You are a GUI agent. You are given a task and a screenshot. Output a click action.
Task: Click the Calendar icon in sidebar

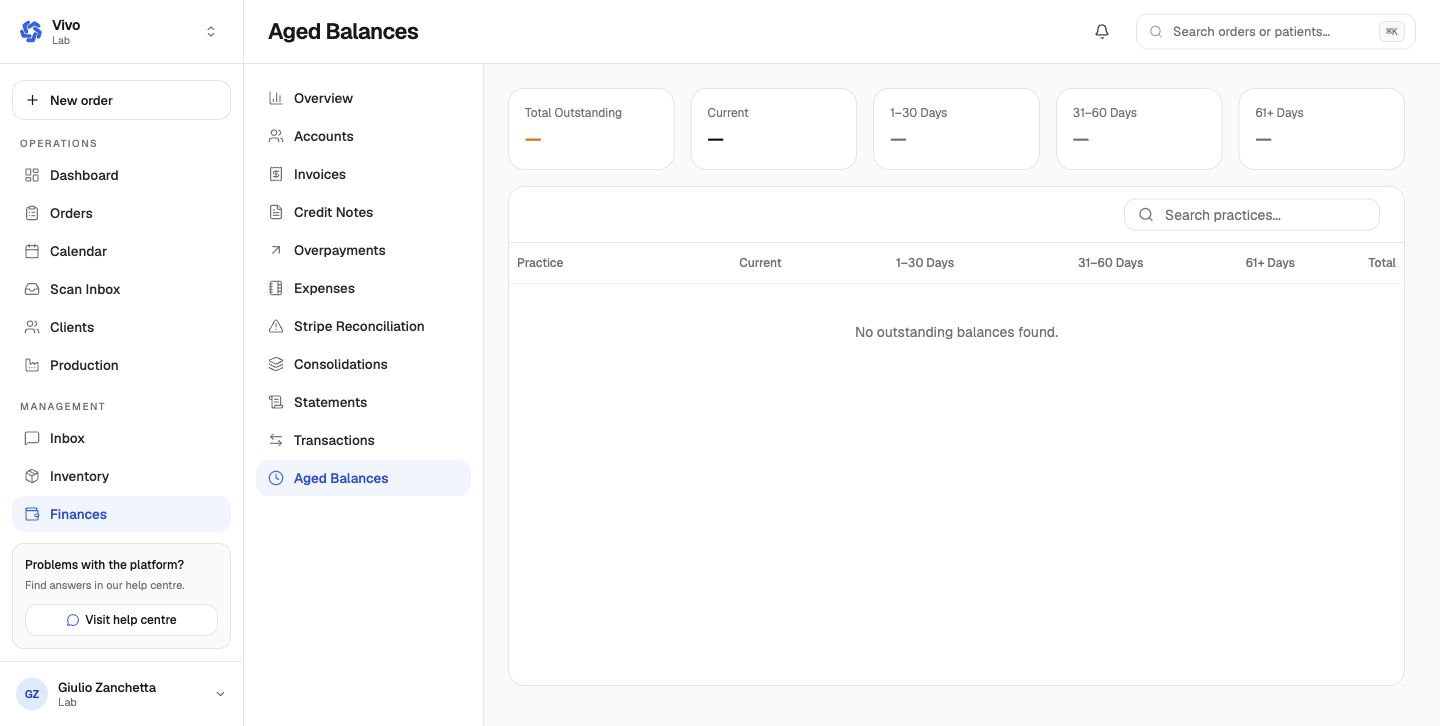point(32,251)
